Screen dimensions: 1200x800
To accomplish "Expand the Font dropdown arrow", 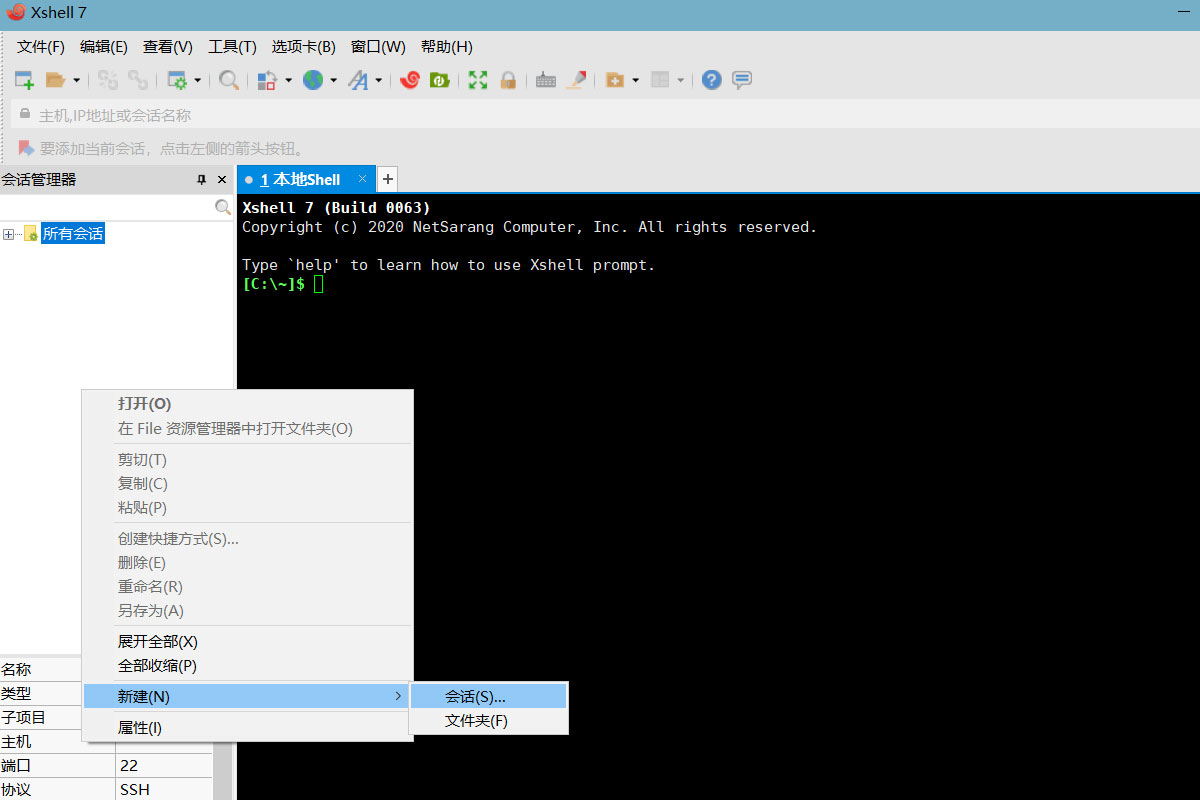I will pyautogui.click(x=378, y=80).
